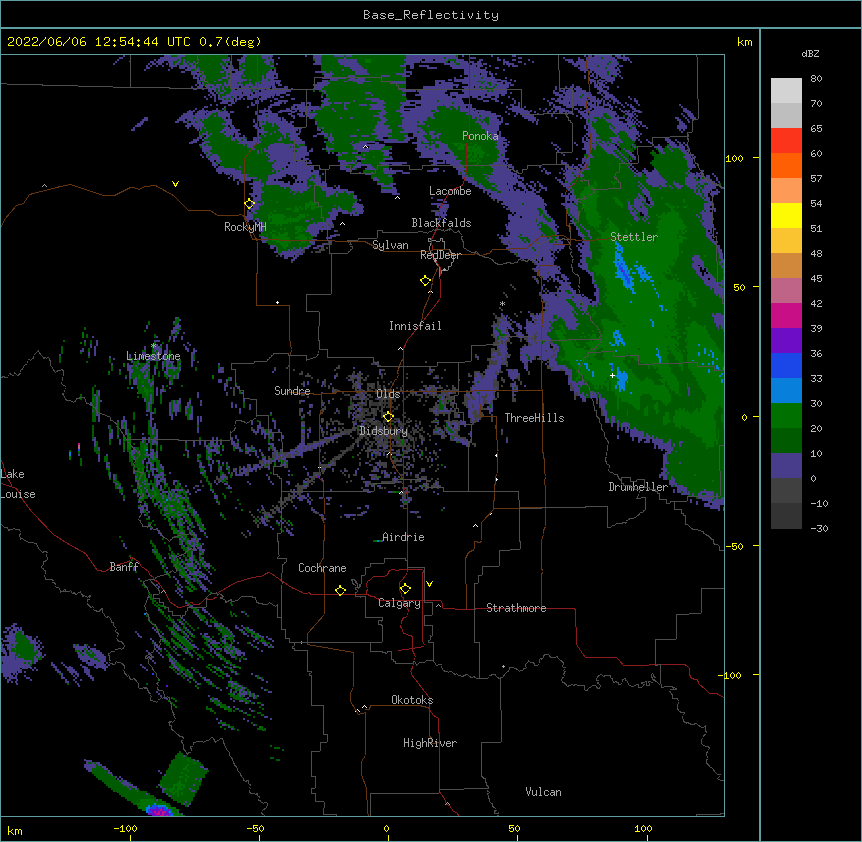Click the ThreeHills label
The width and height of the screenshot is (862, 842).
click(x=534, y=418)
